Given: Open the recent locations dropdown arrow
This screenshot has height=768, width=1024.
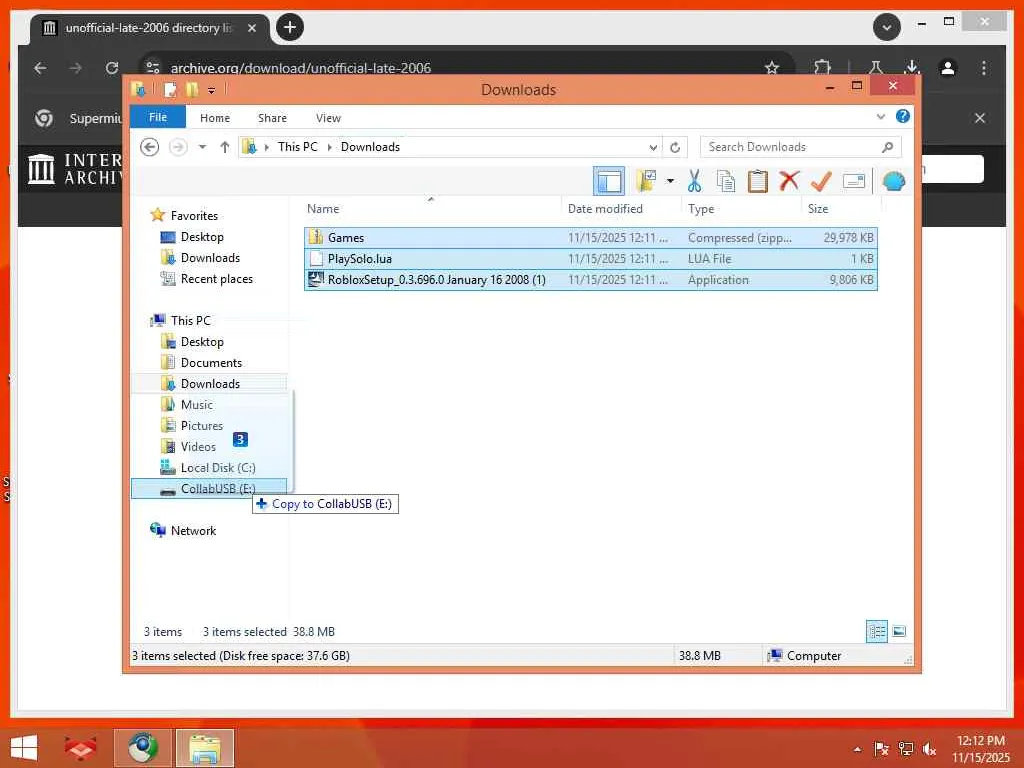Looking at the screenshot, I should click(202, 147).
